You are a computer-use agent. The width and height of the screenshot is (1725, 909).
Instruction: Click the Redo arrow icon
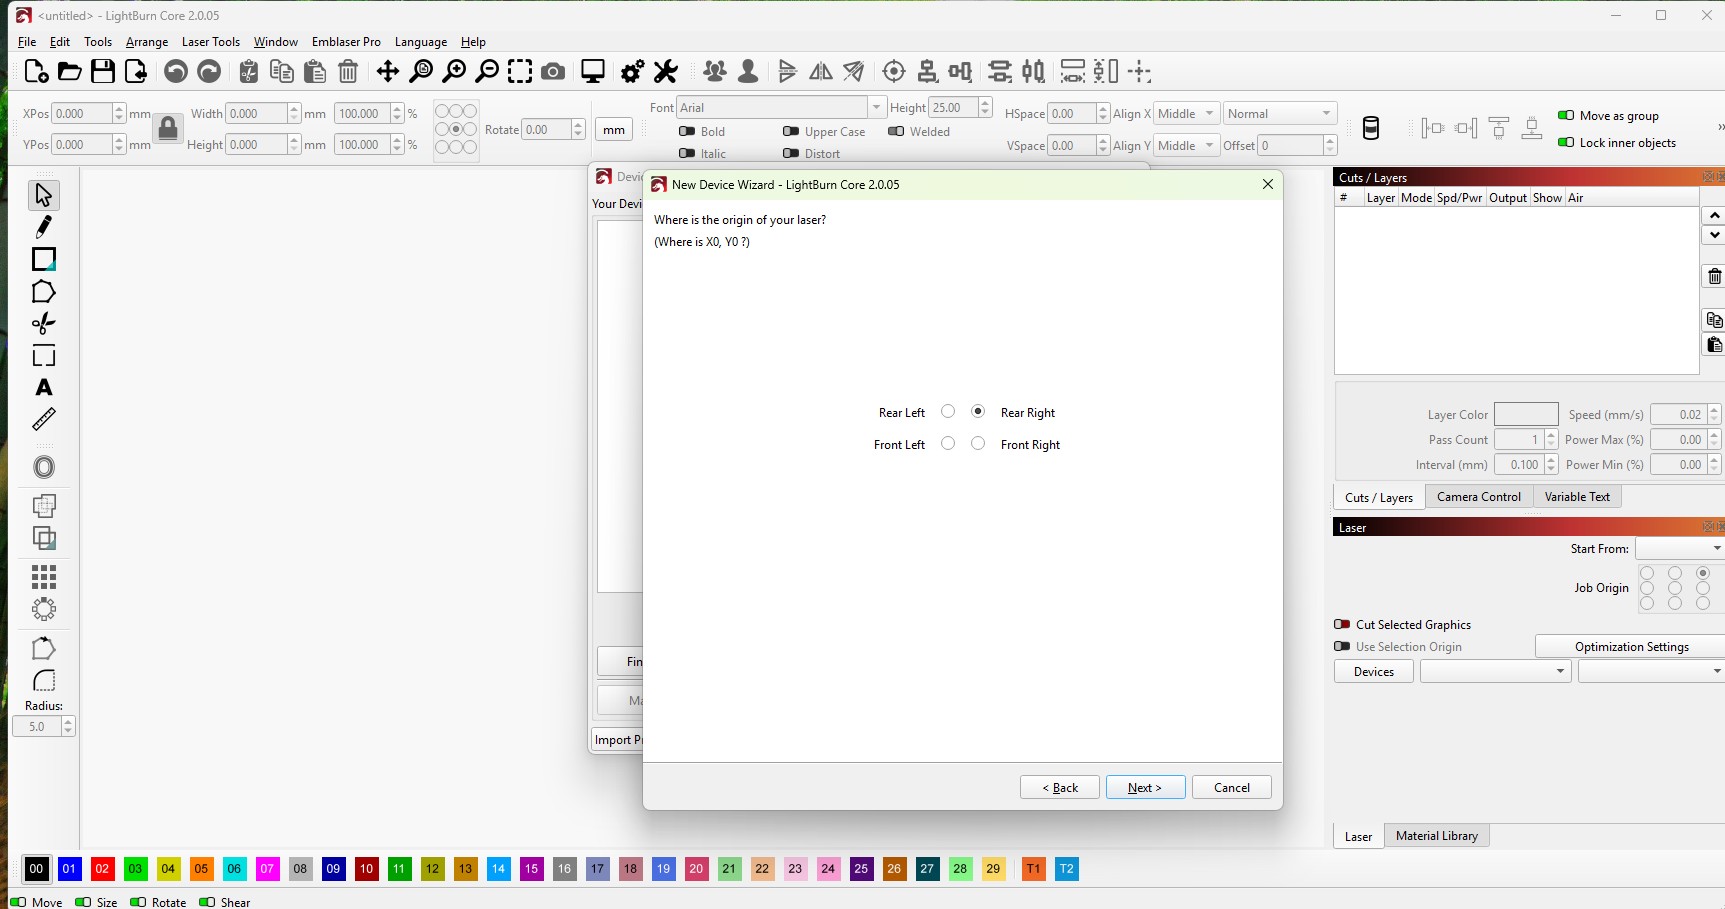coord(209,71)
